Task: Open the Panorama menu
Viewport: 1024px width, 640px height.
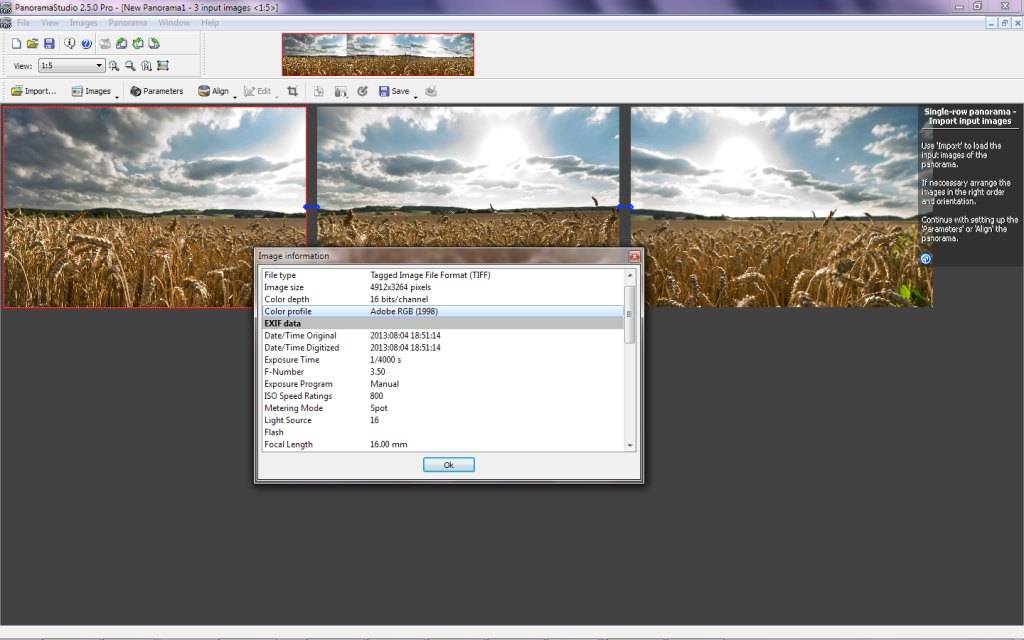Action: coord(127,22)
